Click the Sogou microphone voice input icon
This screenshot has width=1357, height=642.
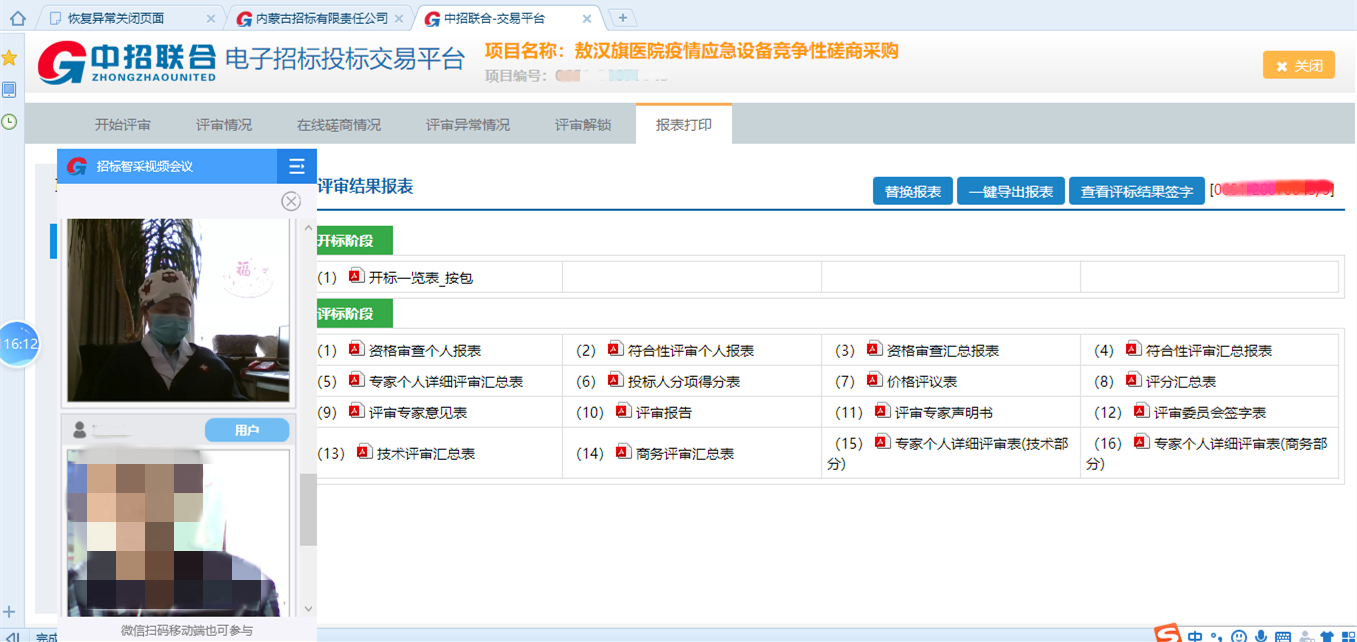tap(1261, 636)
